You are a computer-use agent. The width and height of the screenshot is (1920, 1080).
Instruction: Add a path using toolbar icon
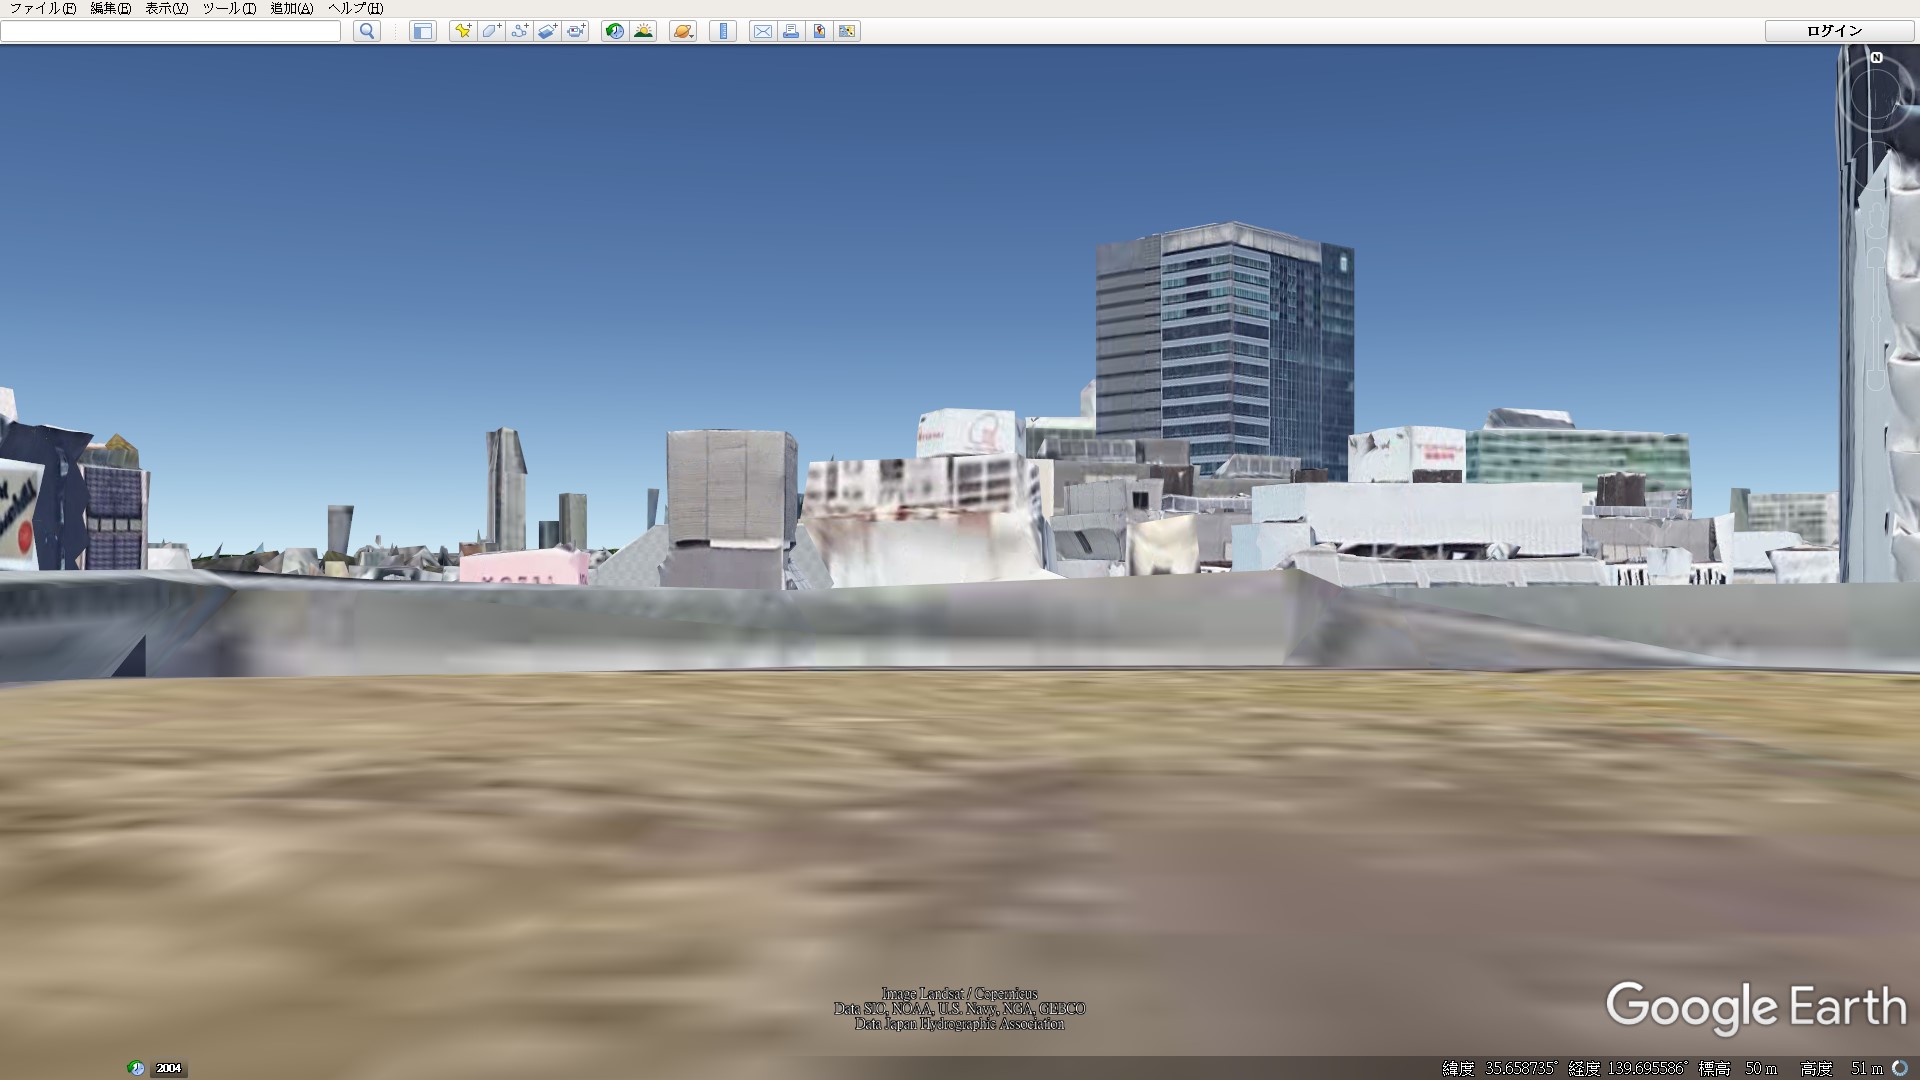[519, 31]
